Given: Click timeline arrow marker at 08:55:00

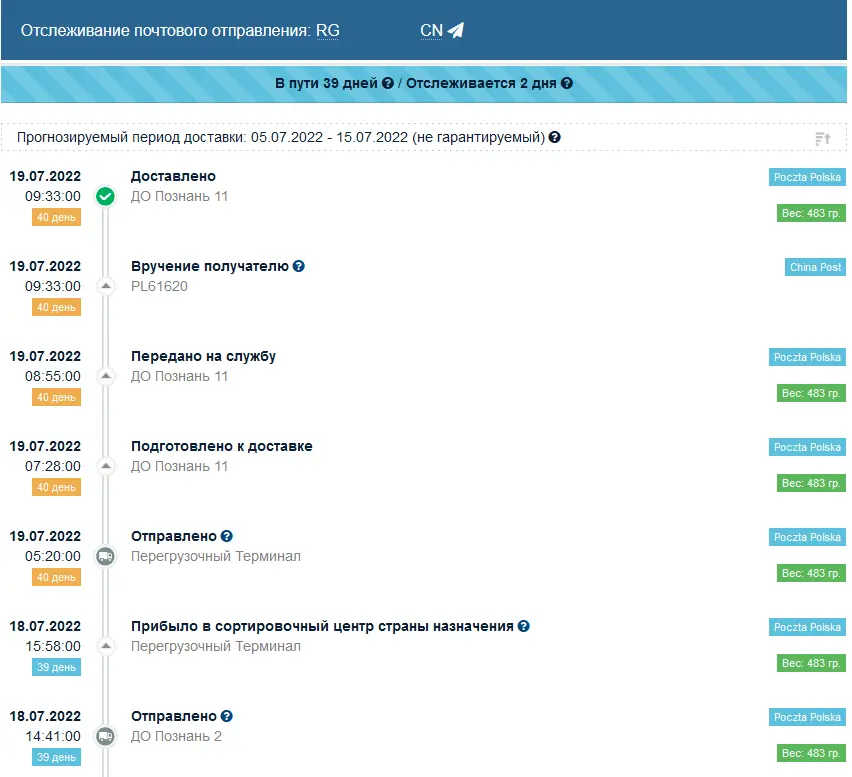Looking at the screenshot, I should [106, 376].
